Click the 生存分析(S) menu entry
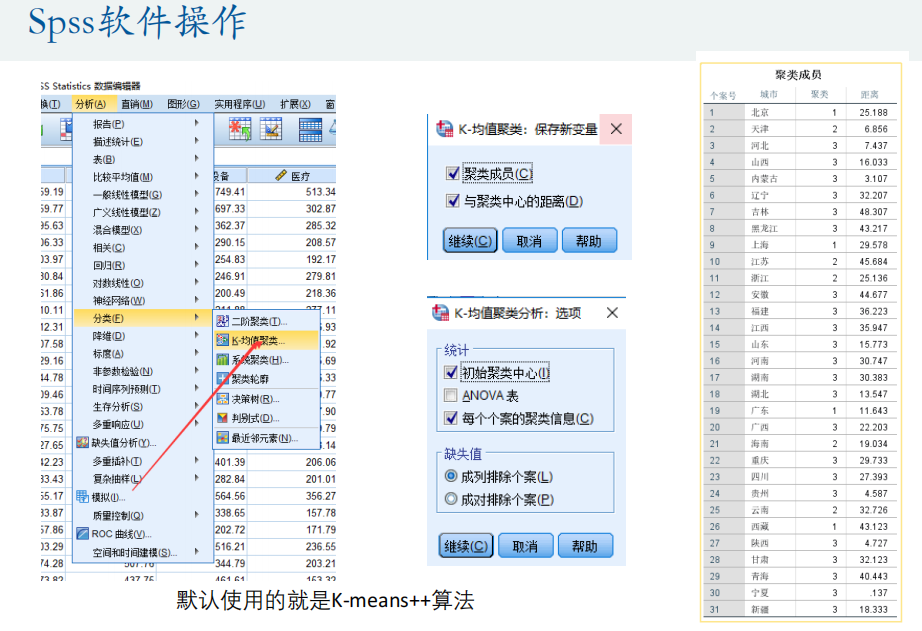Image resolution: width=922 pixels, height=631 pixels. click(x=143, y=406)
